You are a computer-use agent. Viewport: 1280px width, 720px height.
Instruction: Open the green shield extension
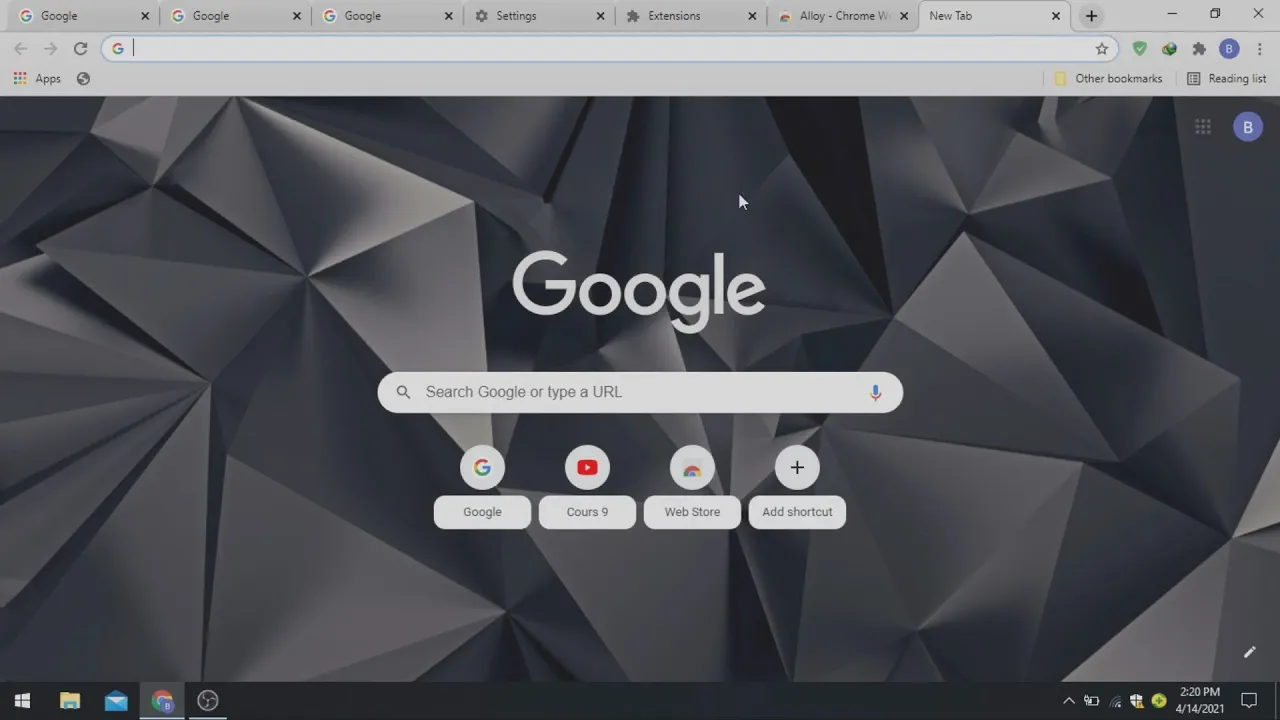point(1139,48)
